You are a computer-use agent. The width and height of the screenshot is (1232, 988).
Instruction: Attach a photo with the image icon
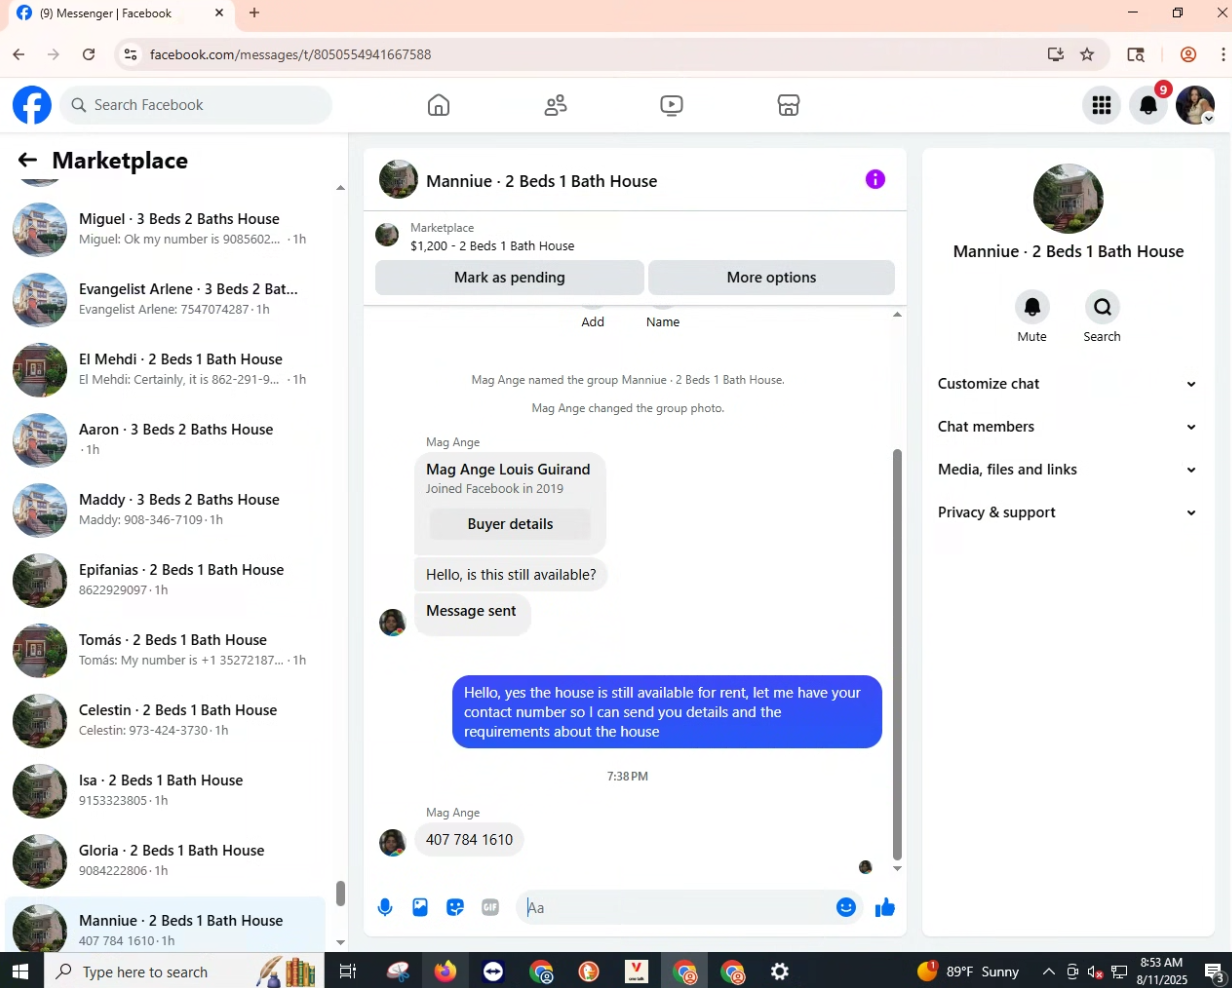(x=420, y=907)
